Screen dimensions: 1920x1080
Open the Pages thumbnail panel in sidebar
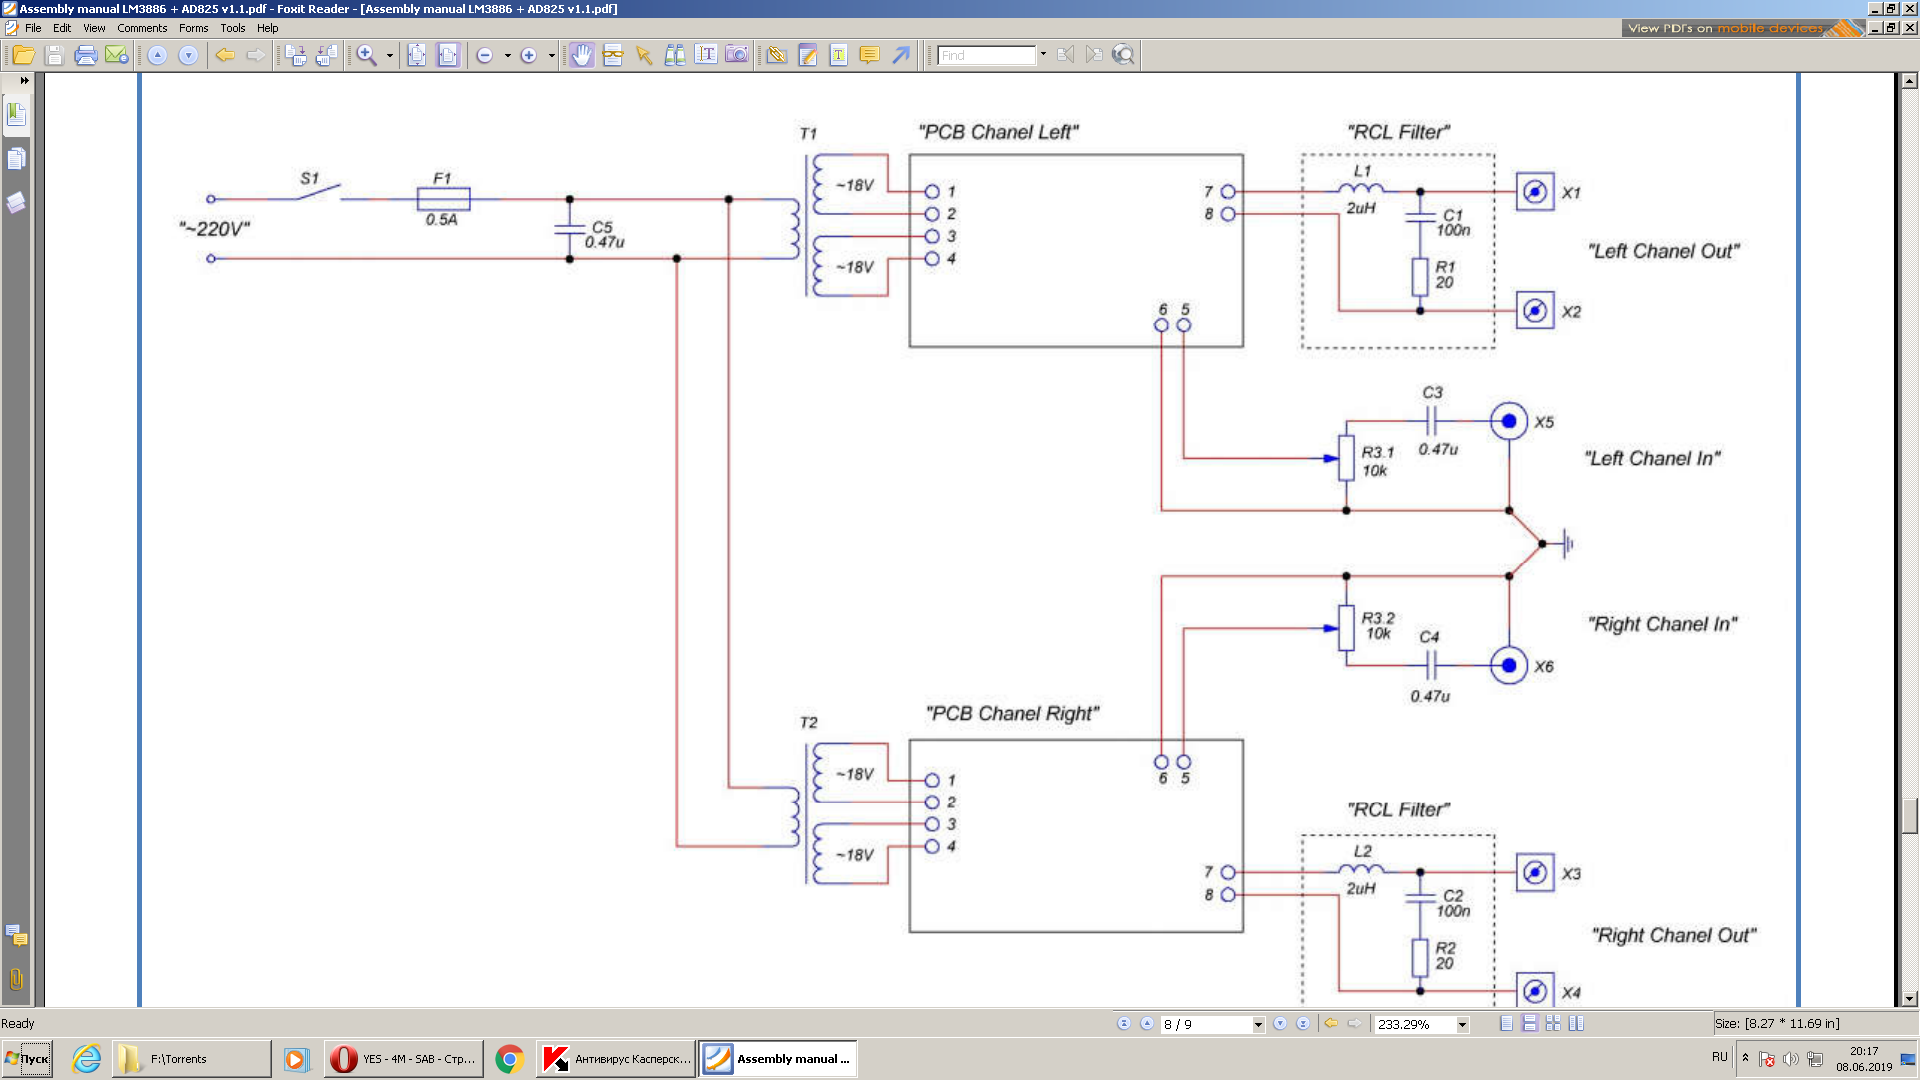point(16,159)
